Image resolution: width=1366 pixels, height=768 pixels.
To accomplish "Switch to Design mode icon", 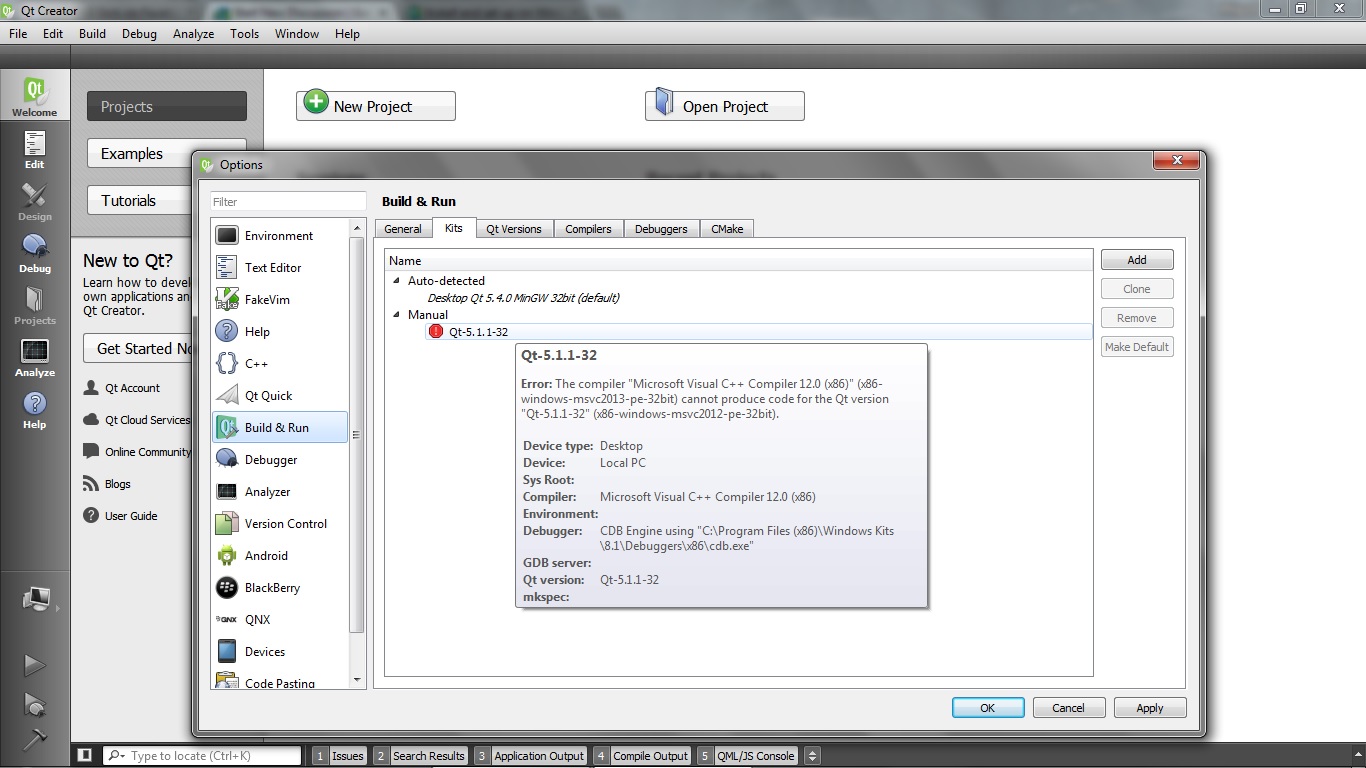I will point(35,201).
